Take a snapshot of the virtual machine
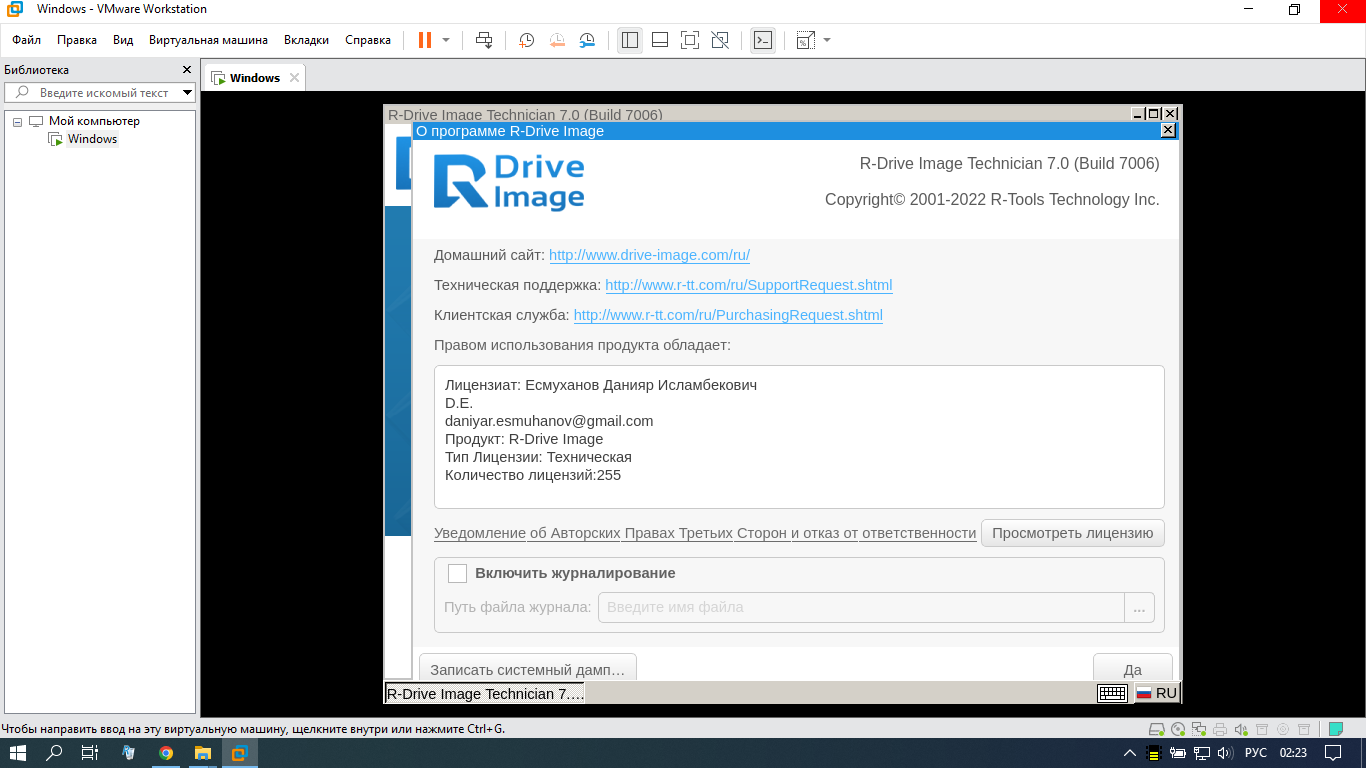Image resolution: width=1366 pixels, height=768 pixels. click(526, 40)
